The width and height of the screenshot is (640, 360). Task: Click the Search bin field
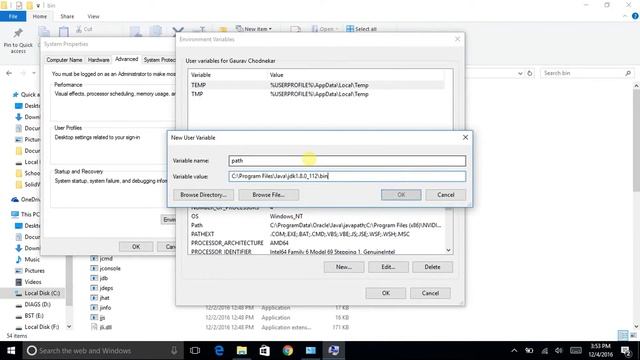[x=587, y=73]
